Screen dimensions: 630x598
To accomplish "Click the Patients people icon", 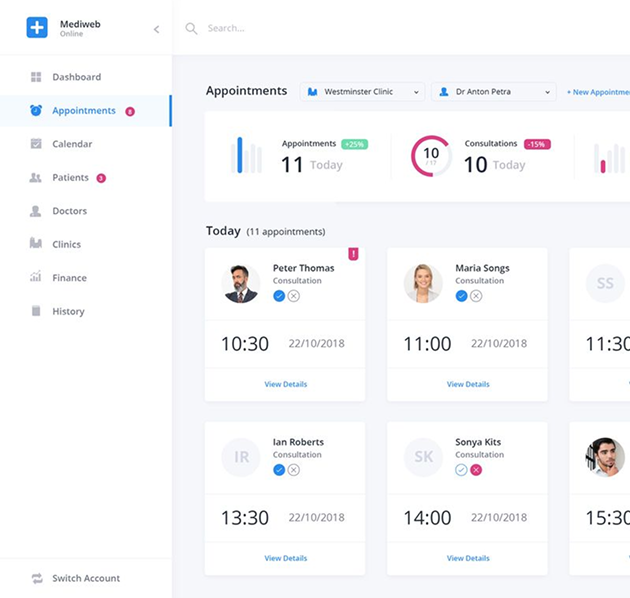I will (x=36, y=178).
